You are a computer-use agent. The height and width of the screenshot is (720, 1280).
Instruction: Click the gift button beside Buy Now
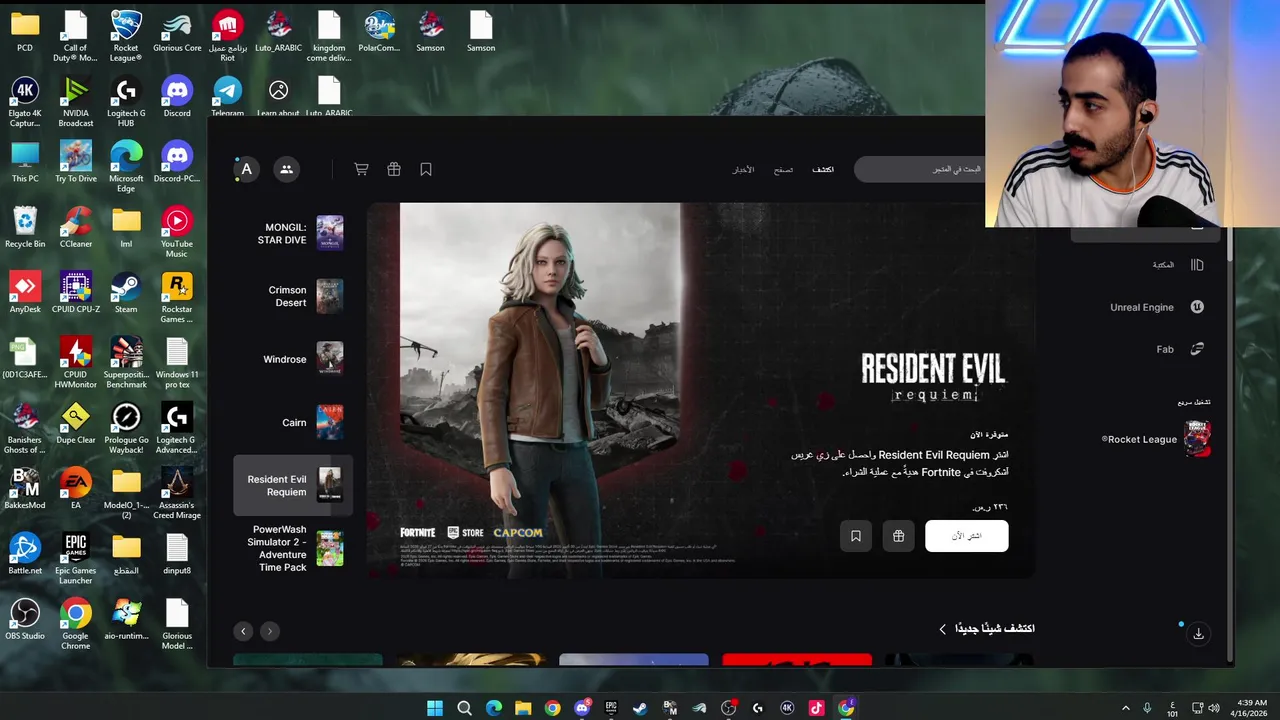tap(898, 536)
